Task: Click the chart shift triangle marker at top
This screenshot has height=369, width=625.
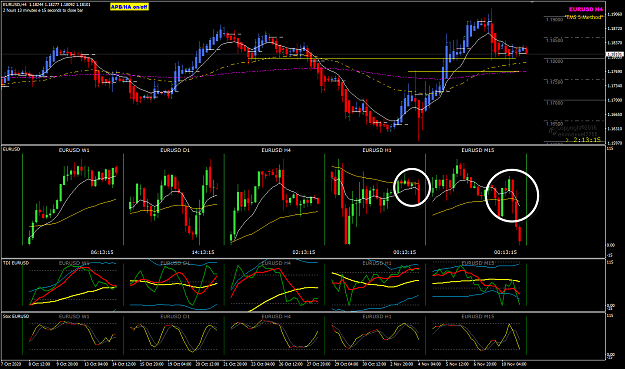Action: 532,2
